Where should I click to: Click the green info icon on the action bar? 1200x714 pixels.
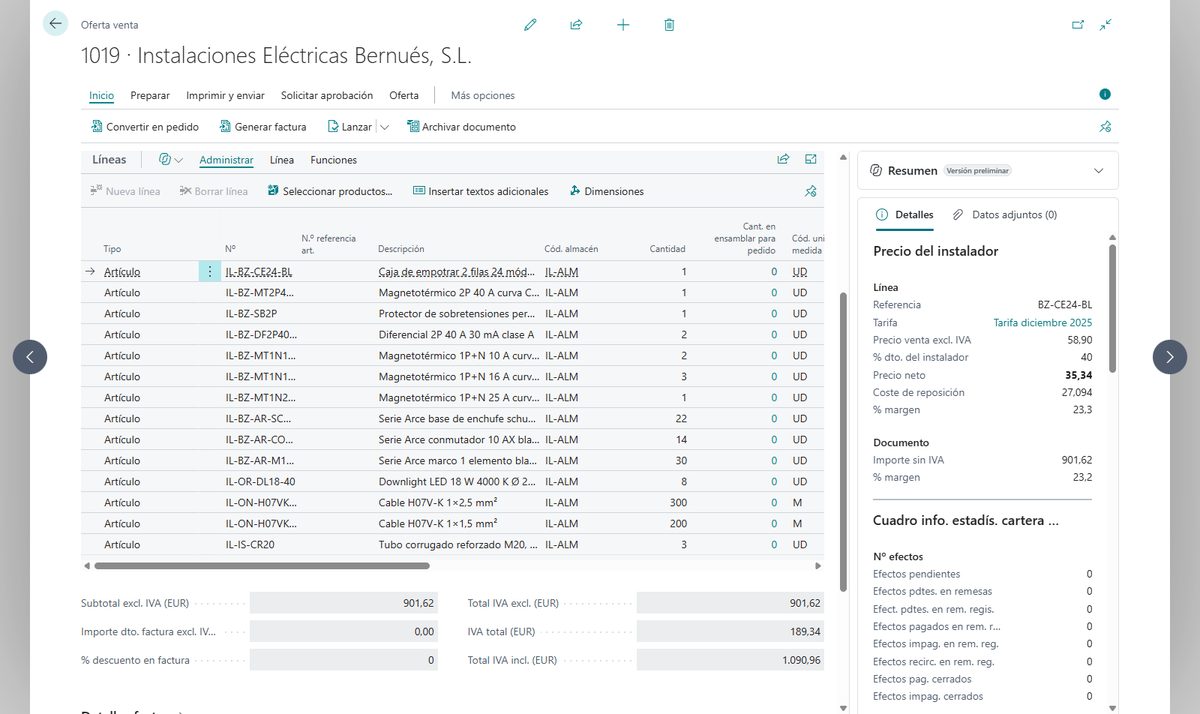(x=1105, y=94)
